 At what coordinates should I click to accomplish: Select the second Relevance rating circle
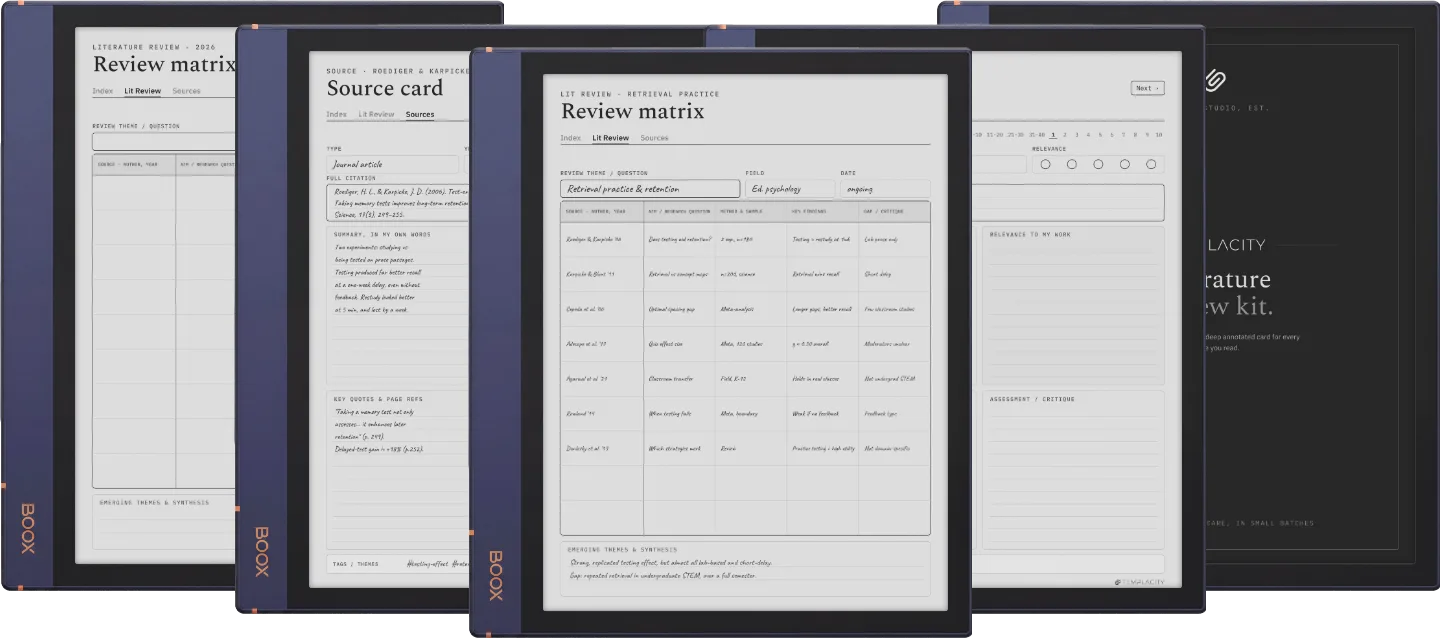pyautogui.click(x=1072, y=164)
